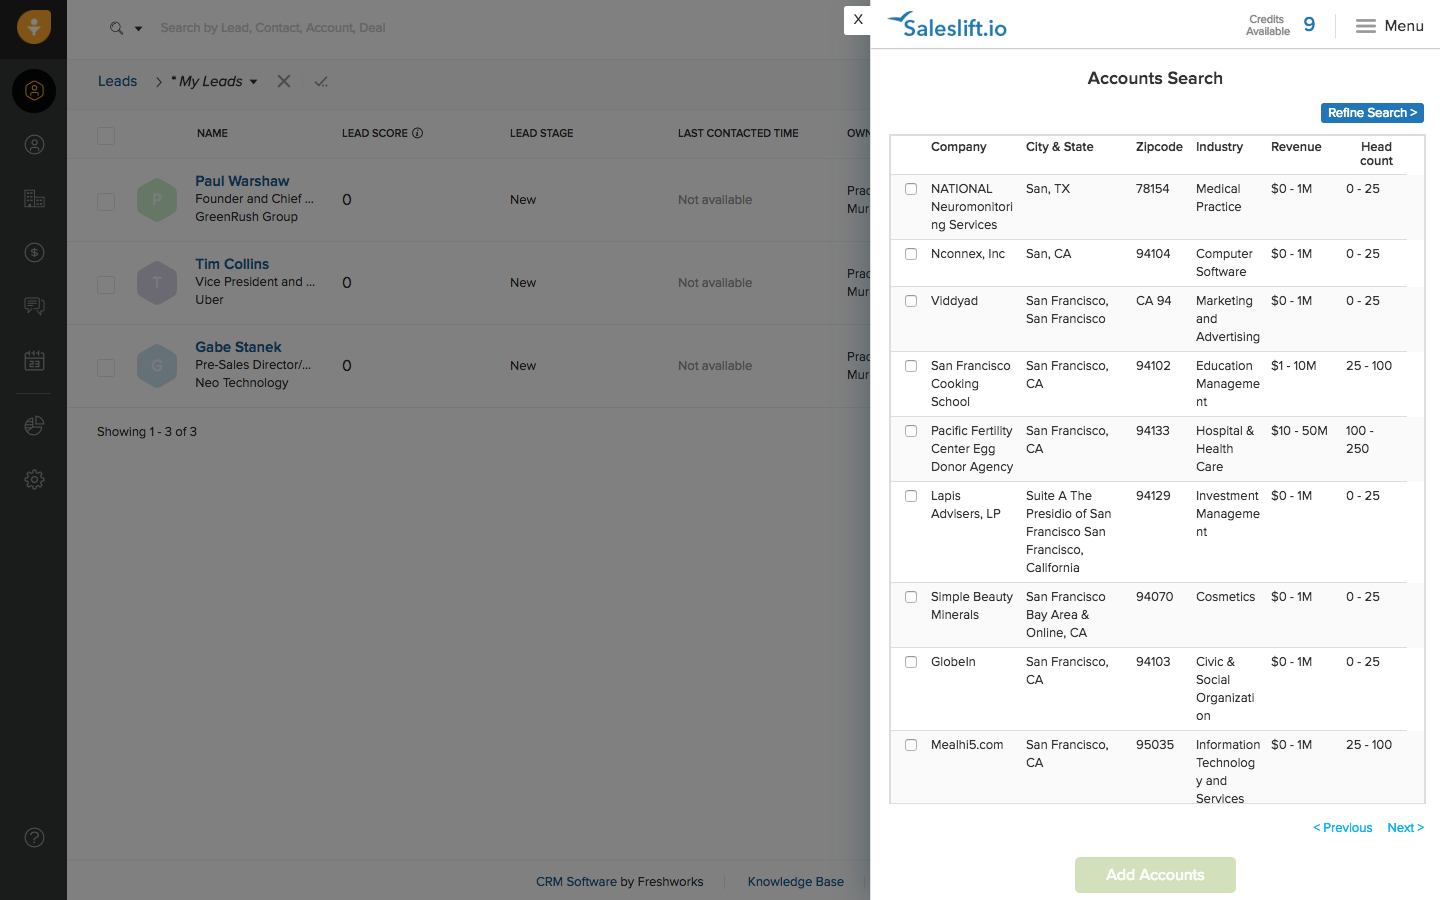Open CRM Software by Freshworks link

[x=620, y=882]
